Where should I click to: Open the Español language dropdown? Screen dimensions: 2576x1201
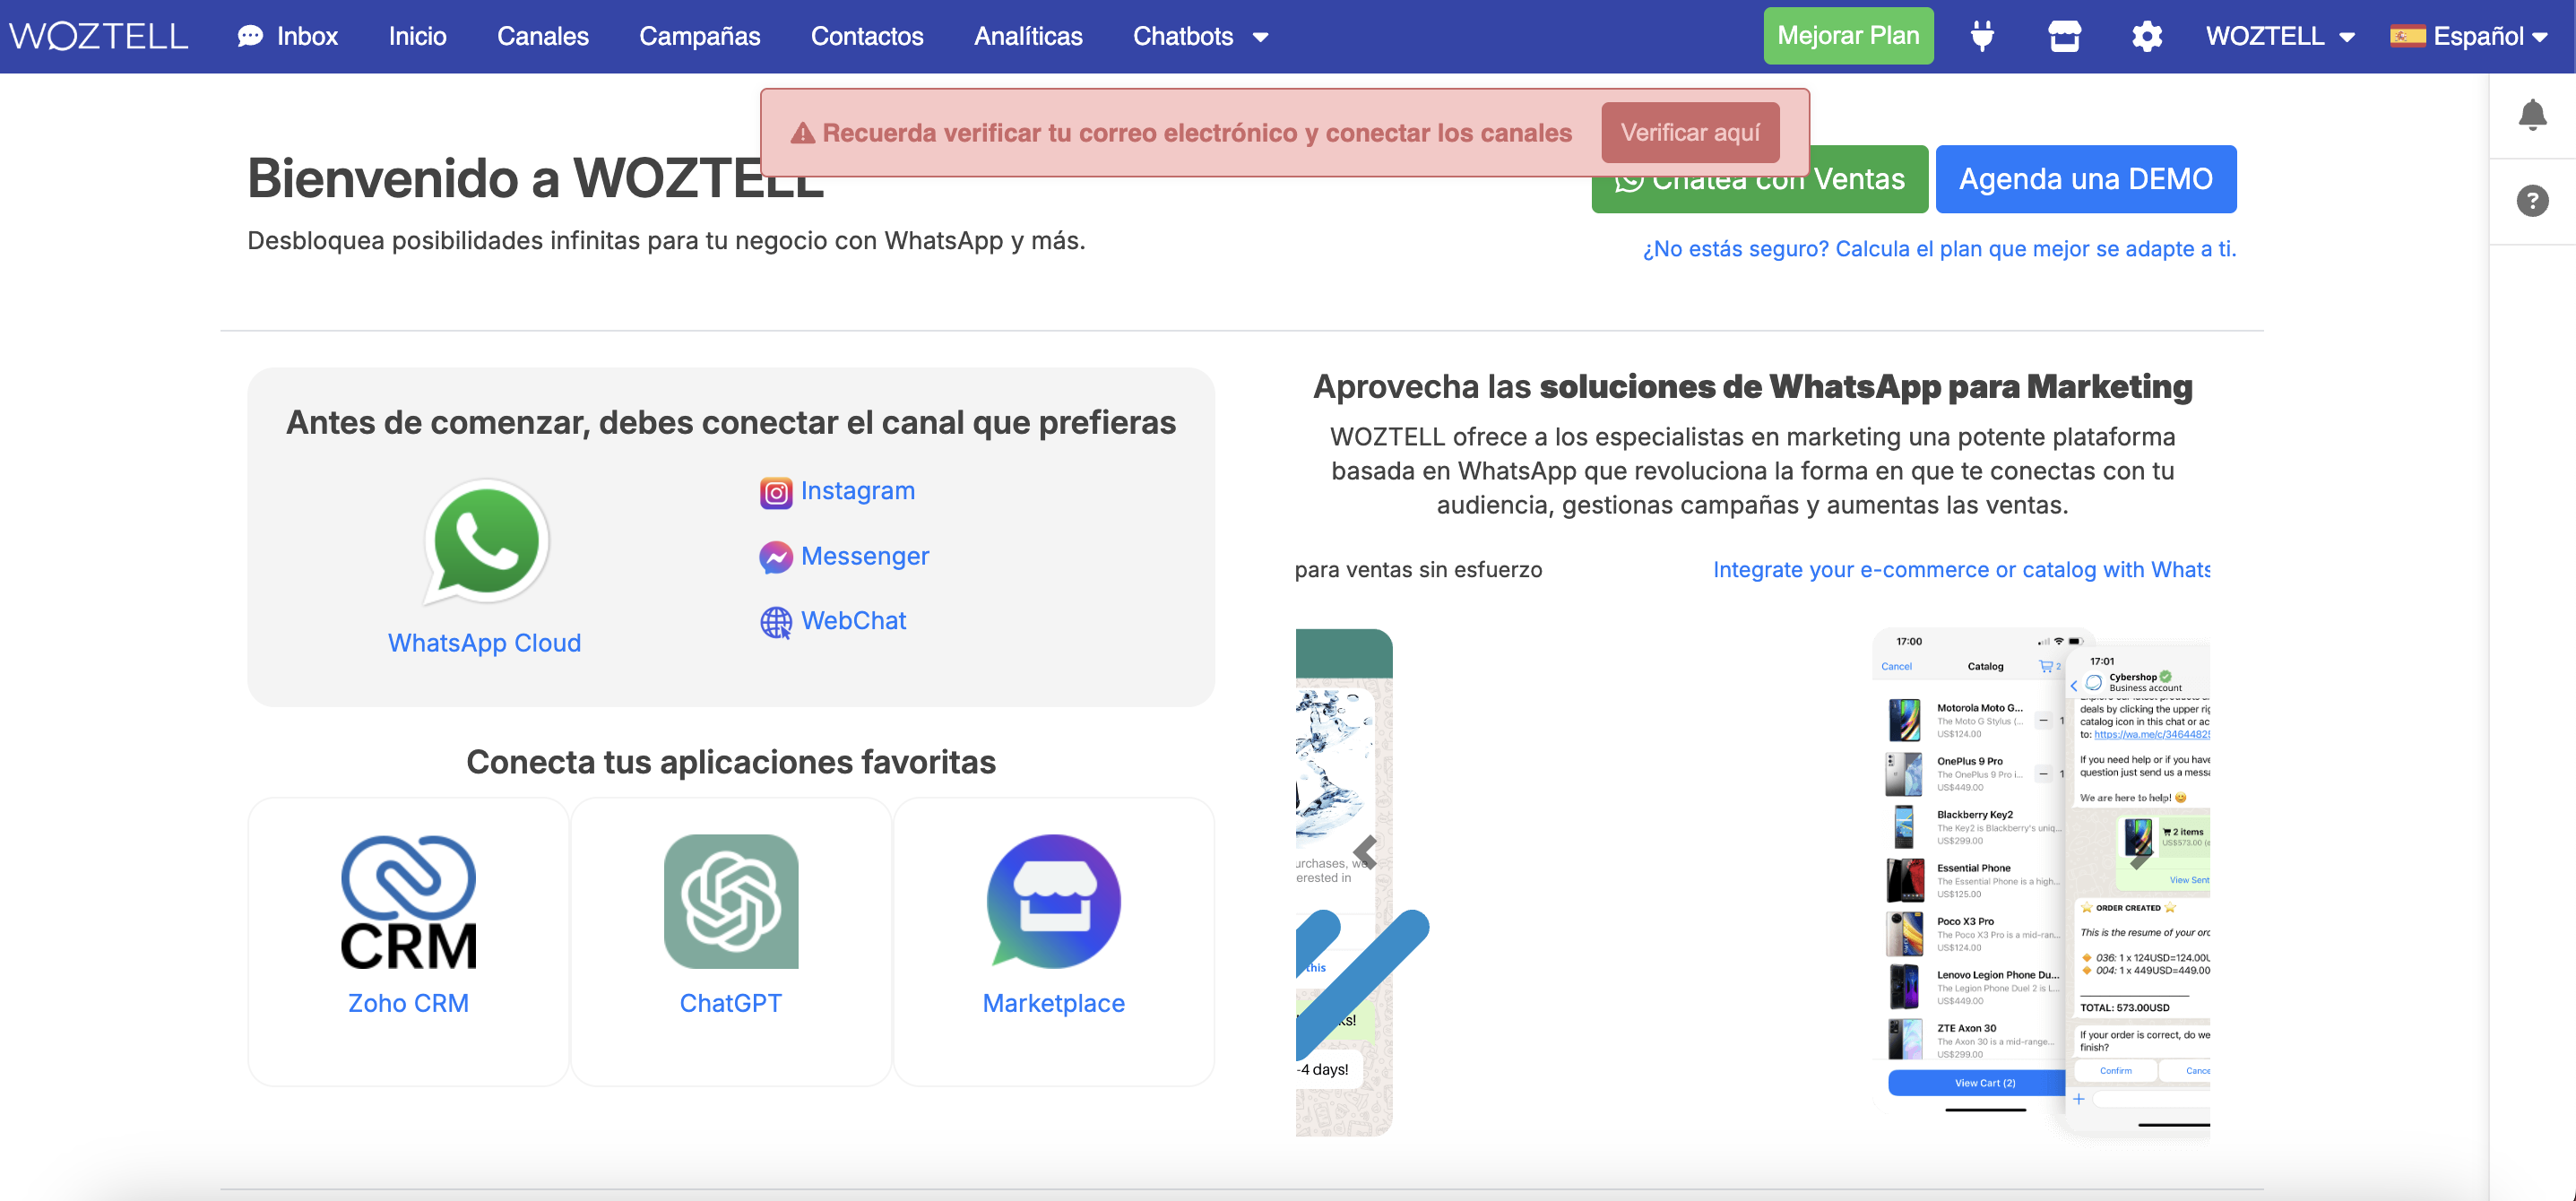click(2468, 36)
